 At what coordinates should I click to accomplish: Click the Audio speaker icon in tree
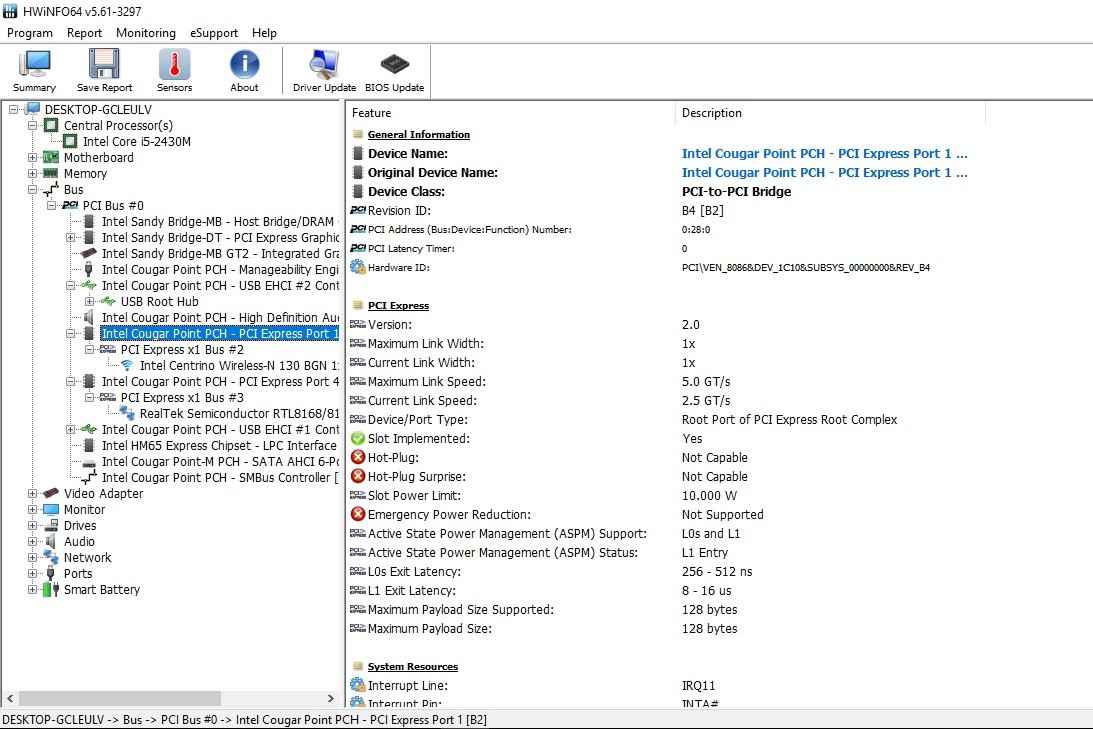click(51, 542)
